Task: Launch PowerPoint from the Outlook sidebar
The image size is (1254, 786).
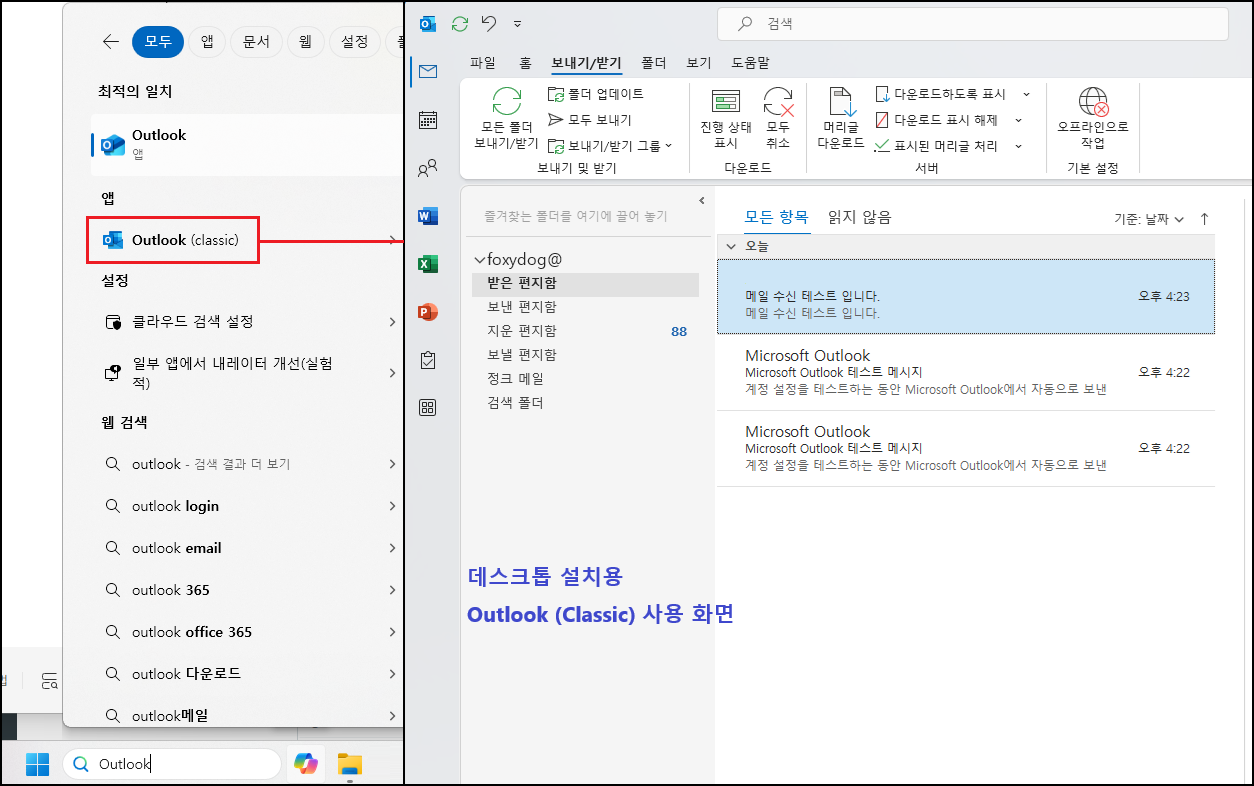Action: tap(428, 312)
